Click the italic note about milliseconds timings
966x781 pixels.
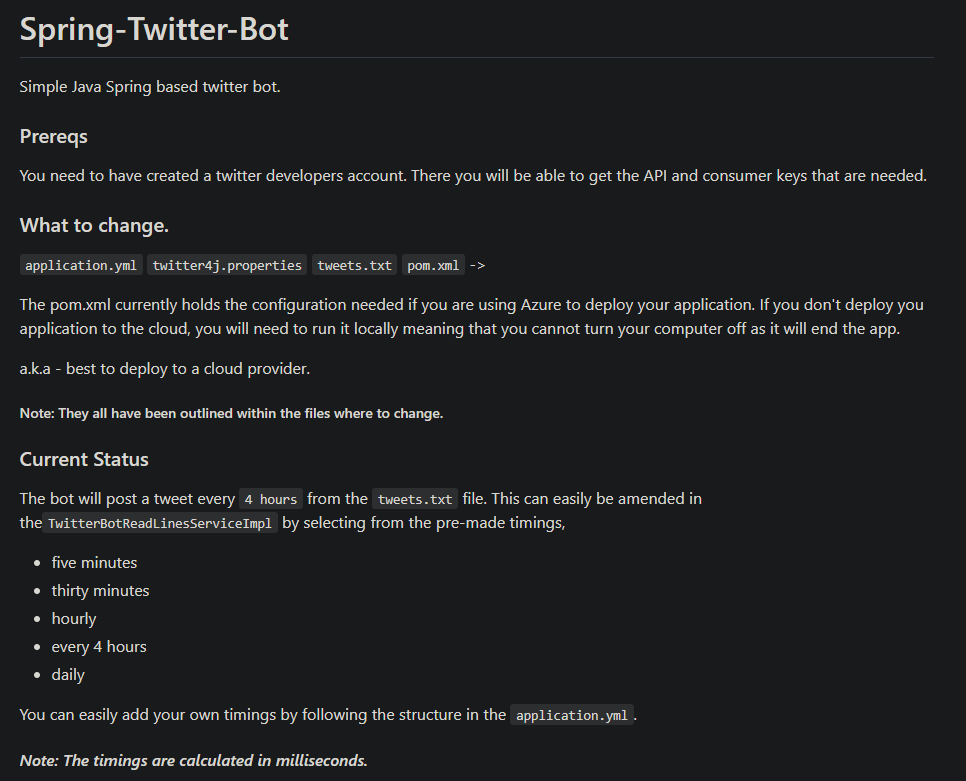tap(194, 760)
